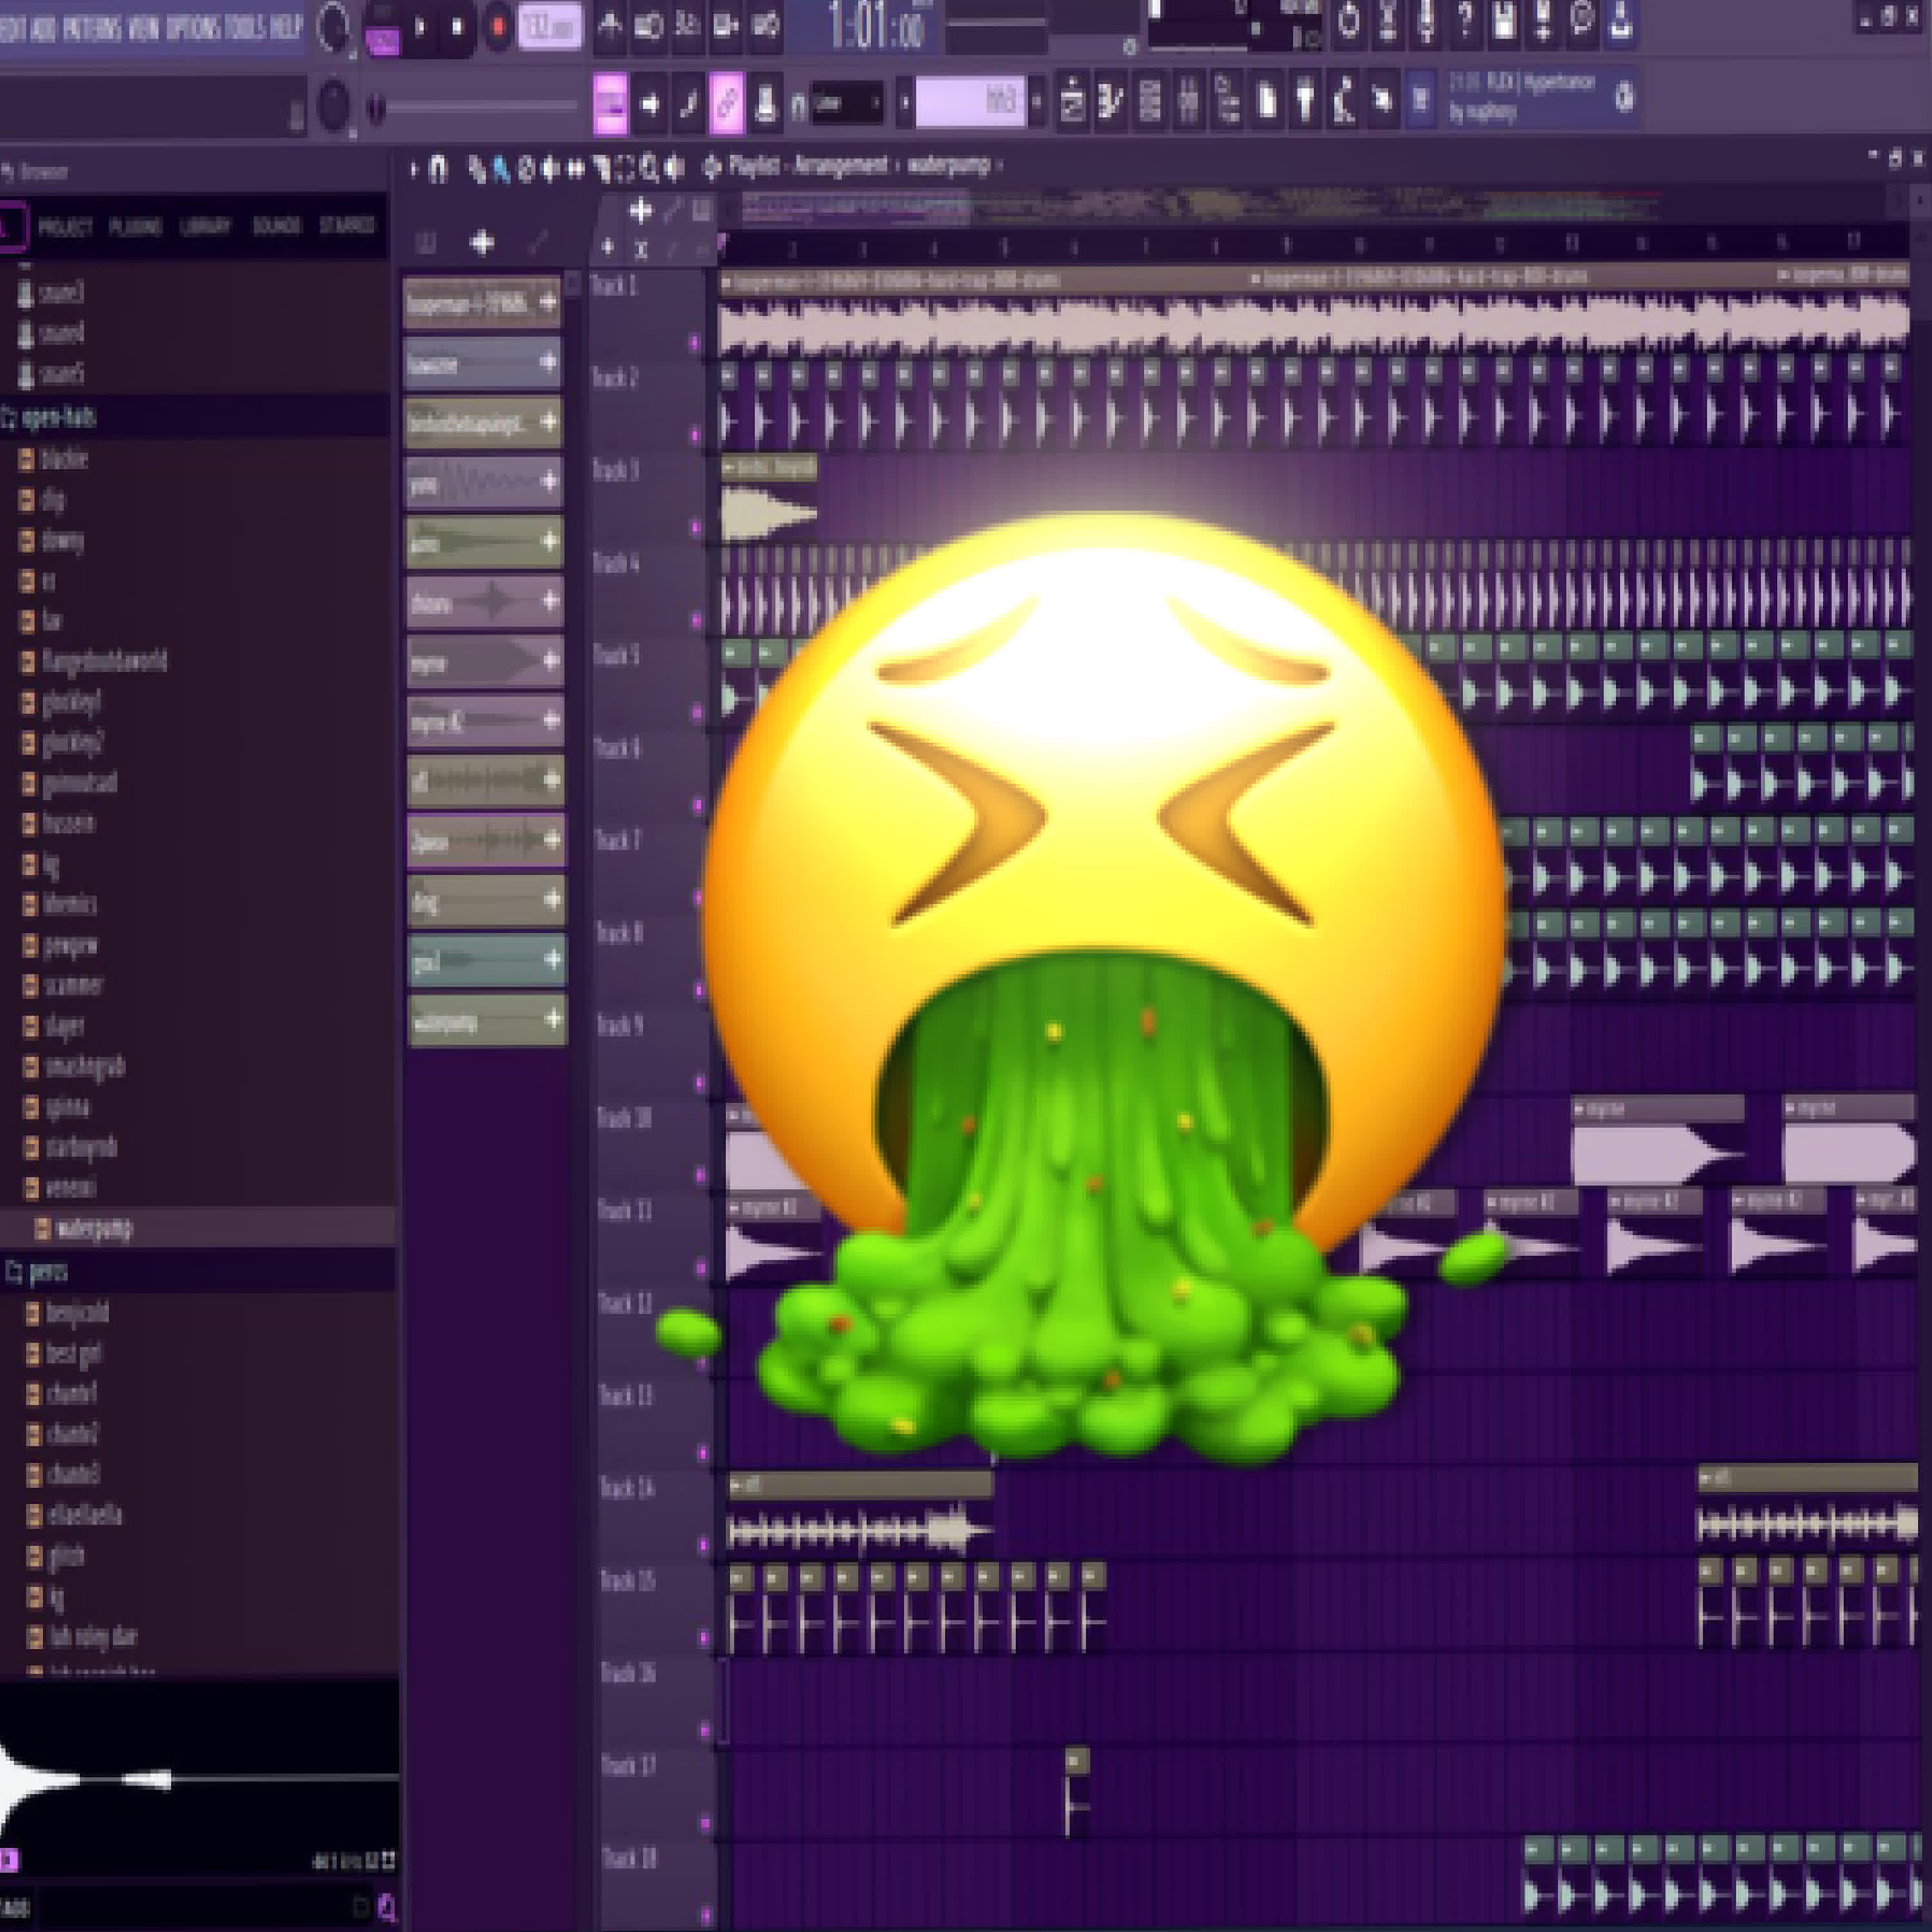Open the HELP menu
Viewport: 1932px width, 1932px height.
286,27
